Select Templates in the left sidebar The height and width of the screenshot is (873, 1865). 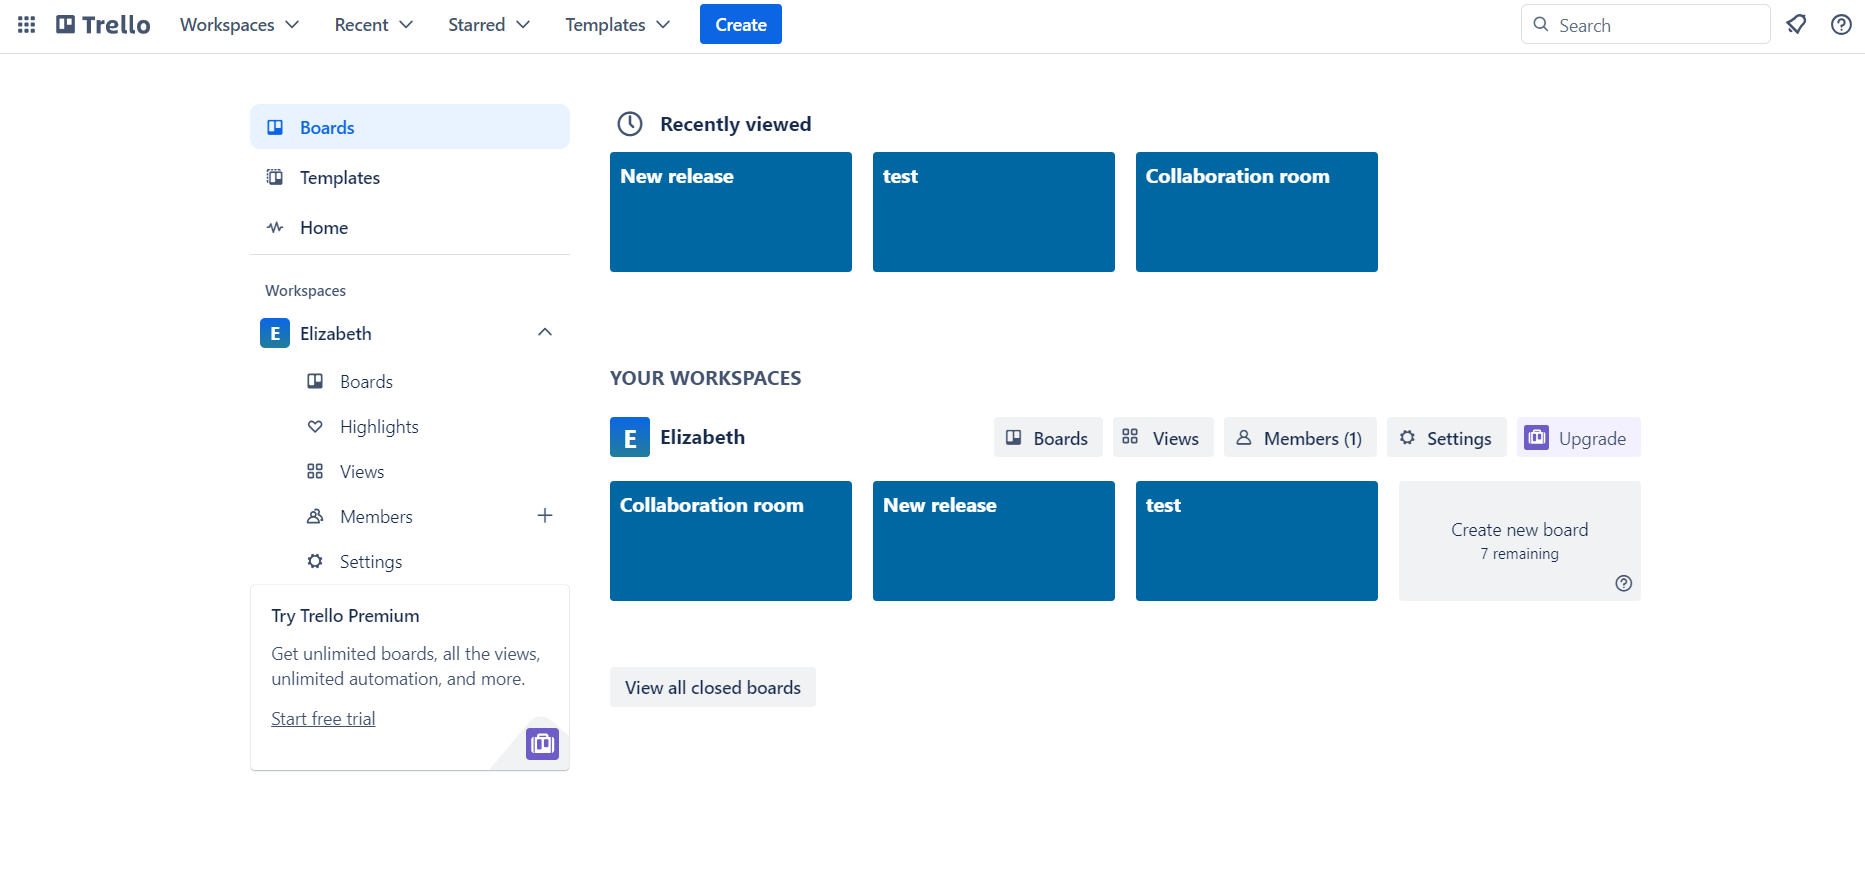(339, 178)
